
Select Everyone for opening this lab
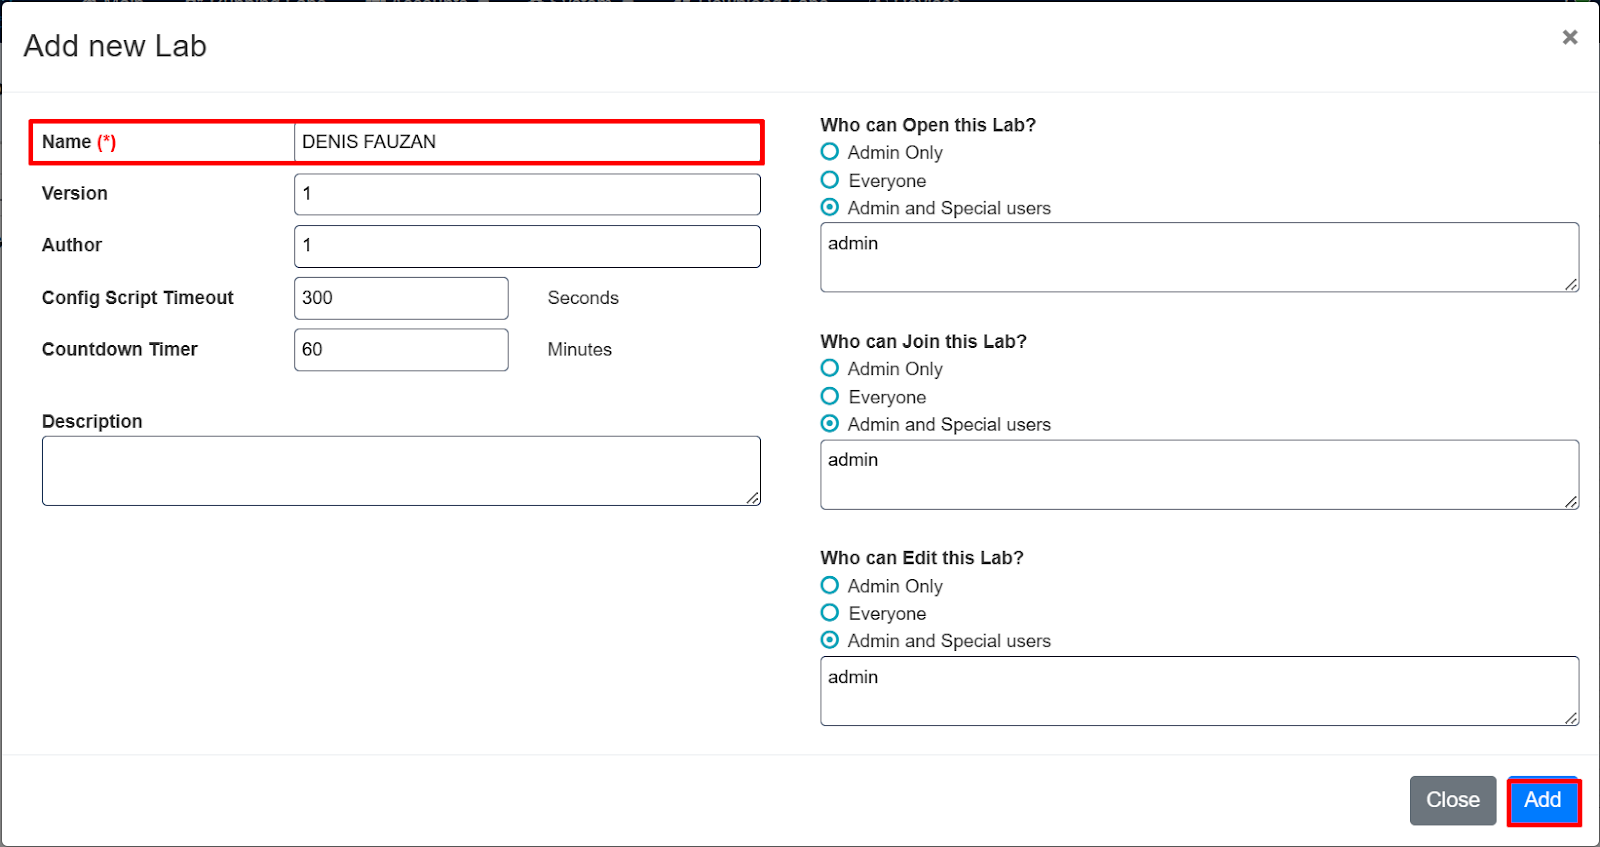coord(830,180)
